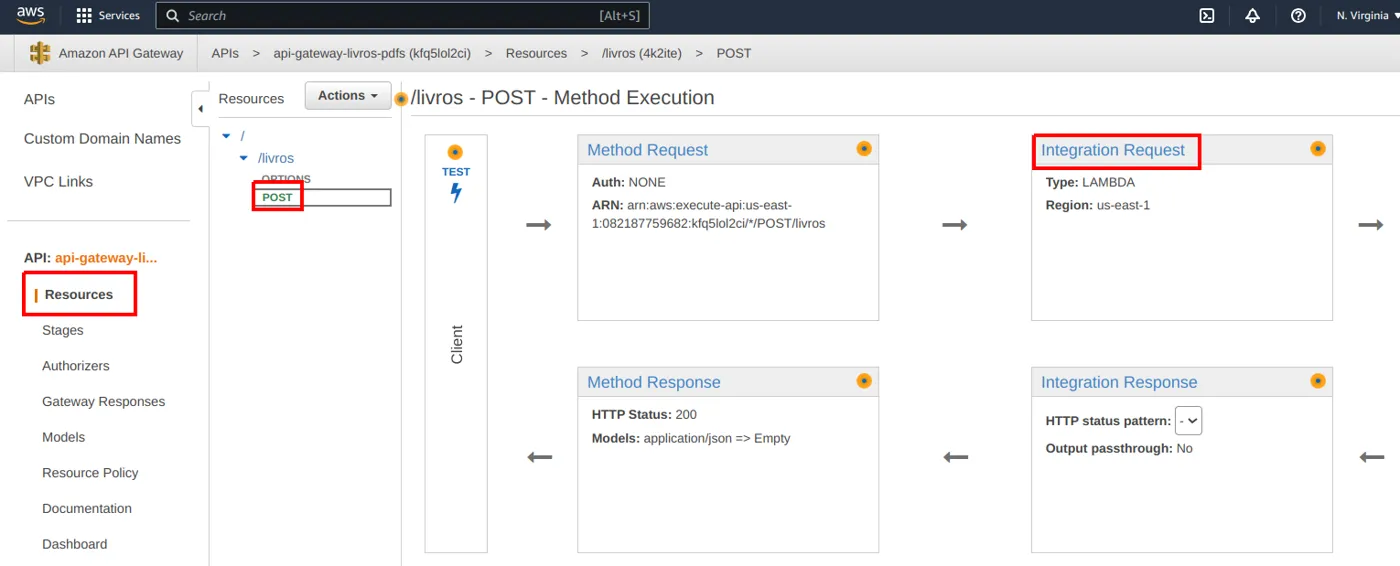1400x566 pixels.
Task: Click /livros (4k2ite) breadcrumb
Action: pos(642,53)
